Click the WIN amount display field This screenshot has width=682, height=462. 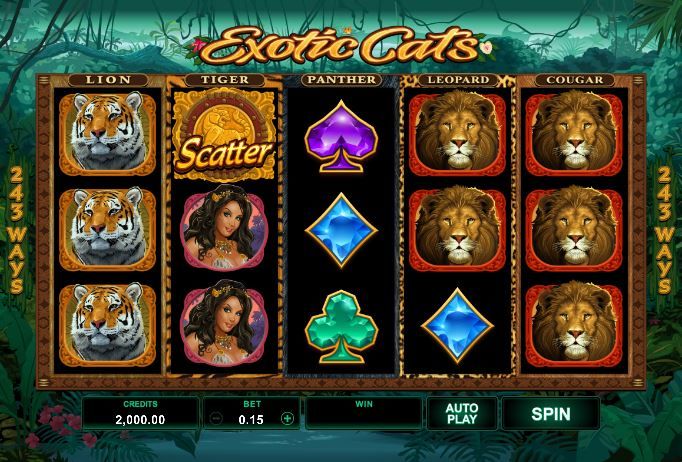(x=364, y=413)
